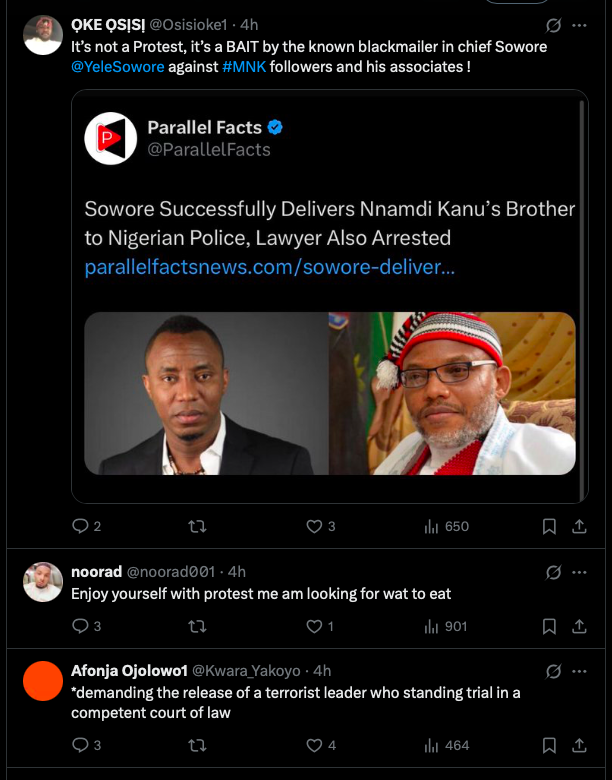
Task: Repost noorad's reply
Action: coord(198,627)
